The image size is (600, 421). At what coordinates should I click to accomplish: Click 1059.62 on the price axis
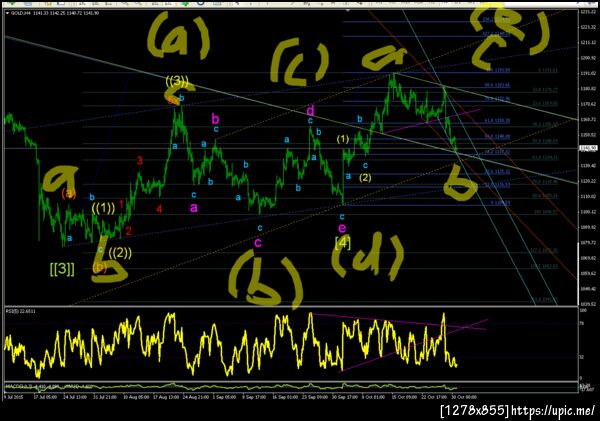(589, 273)
